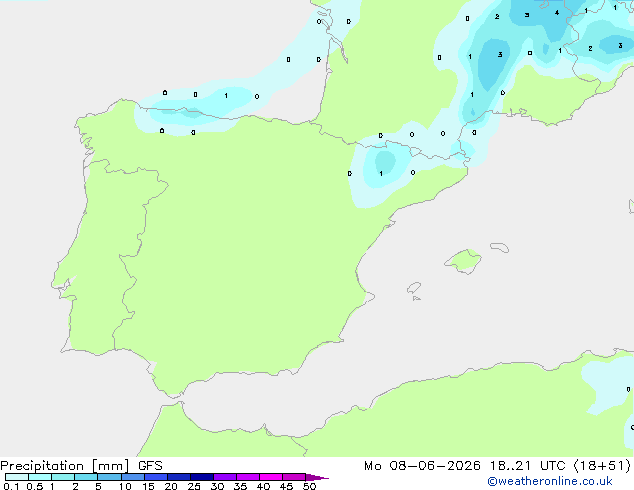Click the Menorca island outline
Image resolution: width=634 pixels, height=490 pixels.
(500, 247)
